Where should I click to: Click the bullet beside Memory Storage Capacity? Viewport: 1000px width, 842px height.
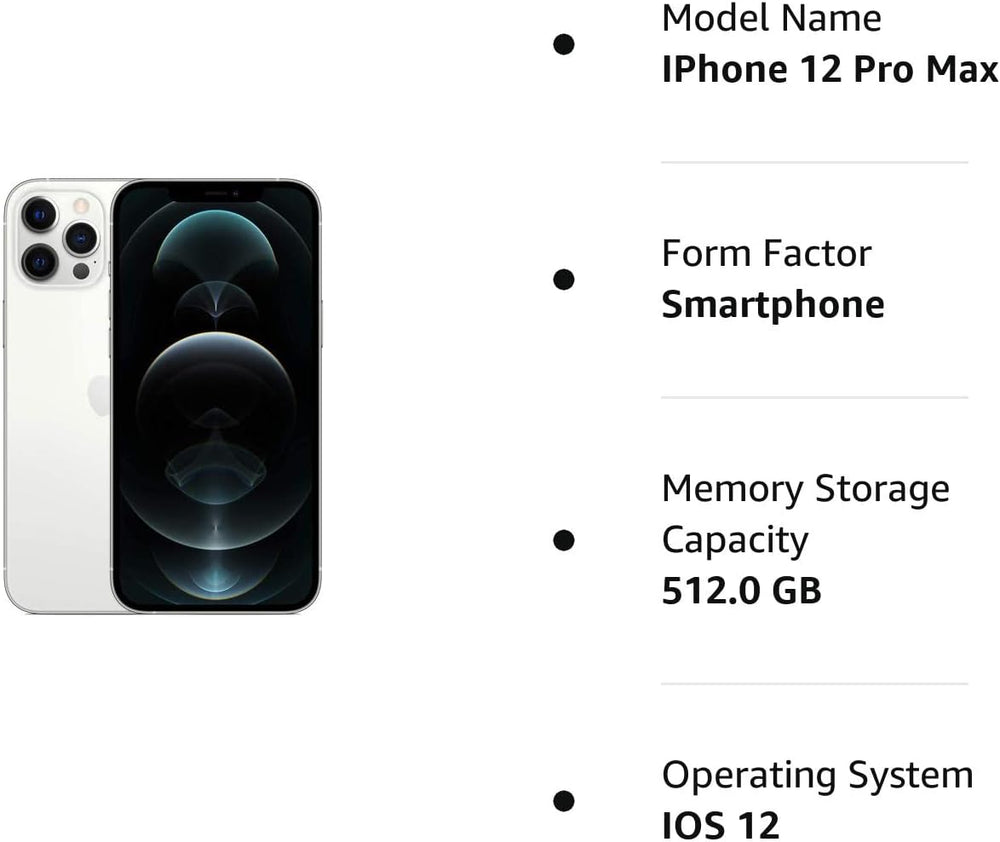click(565, 540)
